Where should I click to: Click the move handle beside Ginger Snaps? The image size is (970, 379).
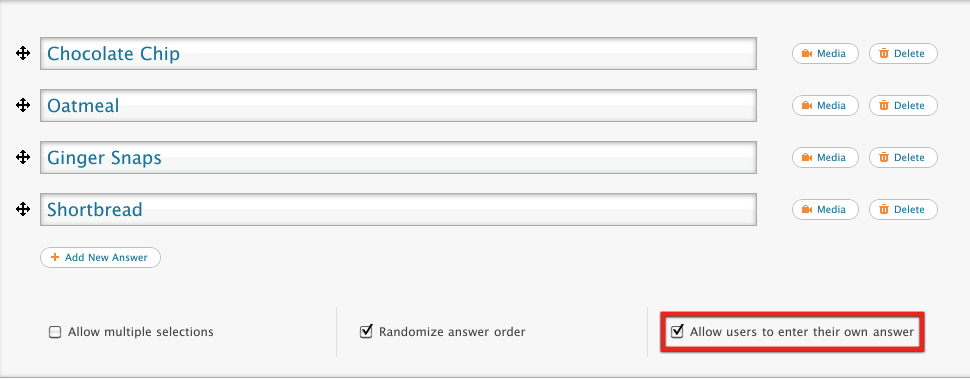coord(23,158)
